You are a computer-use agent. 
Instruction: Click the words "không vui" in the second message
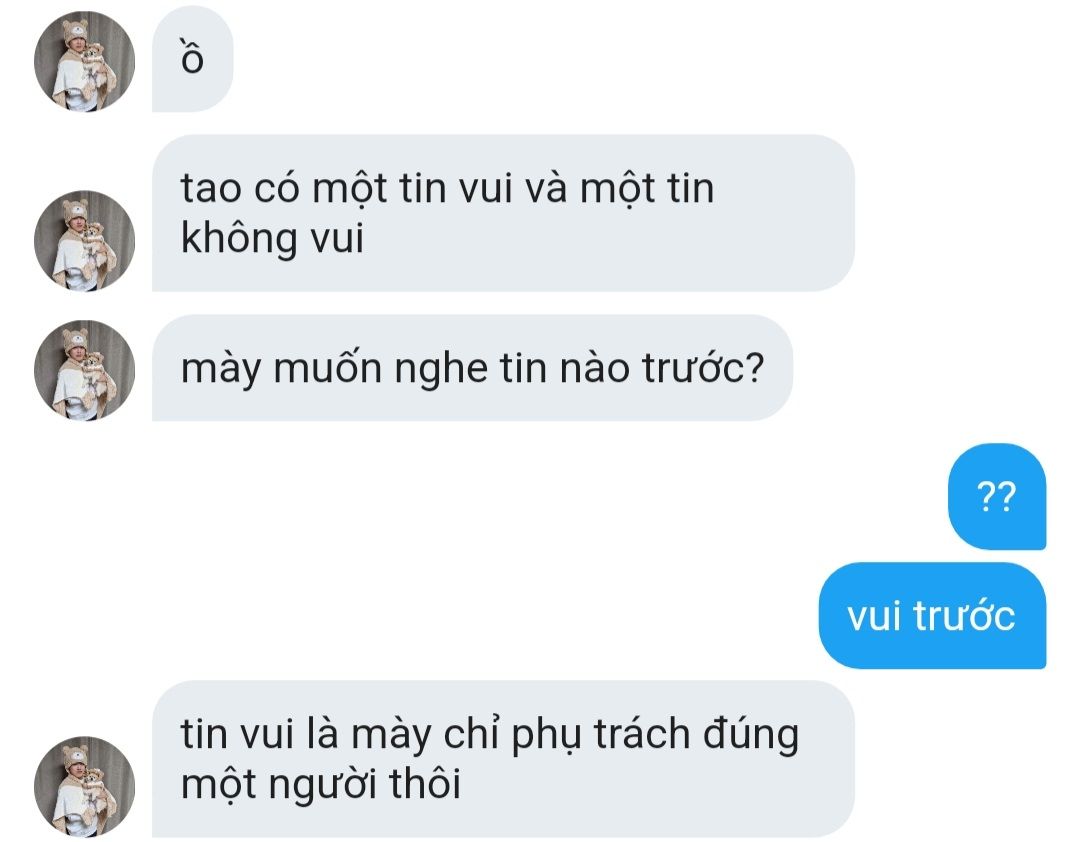272,238
